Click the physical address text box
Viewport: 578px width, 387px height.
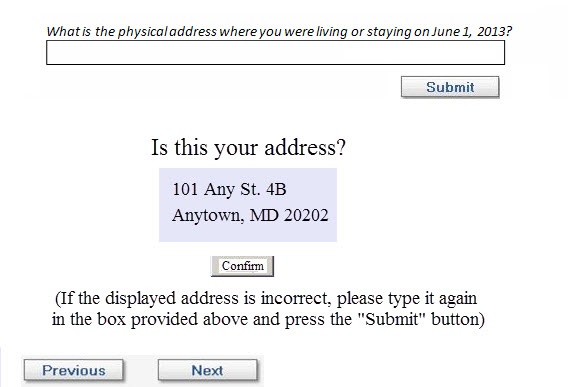coord(275,52)
